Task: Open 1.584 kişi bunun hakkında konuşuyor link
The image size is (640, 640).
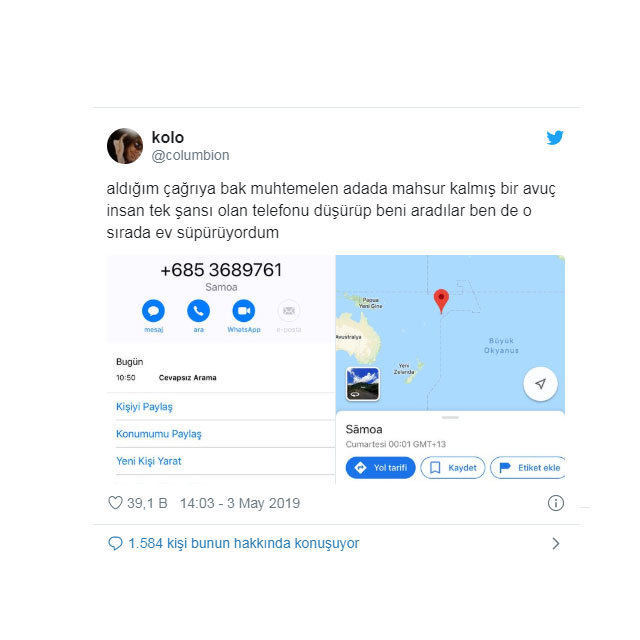Action: [x=244, y=543]
